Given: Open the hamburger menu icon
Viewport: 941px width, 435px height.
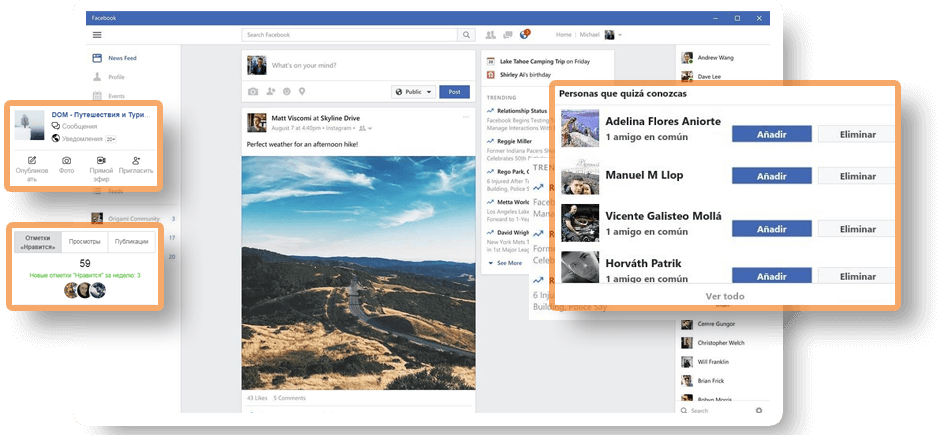Looking at the screenshot, I should tap(97, 35).
